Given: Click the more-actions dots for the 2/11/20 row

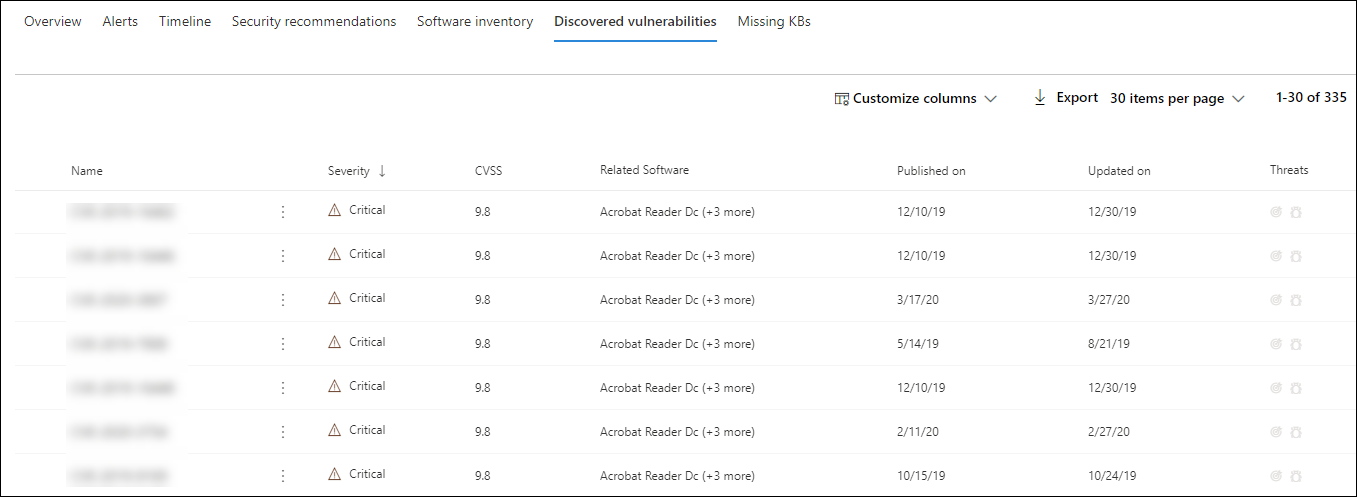Looking at the screenshot, I should tap(283, 432).
